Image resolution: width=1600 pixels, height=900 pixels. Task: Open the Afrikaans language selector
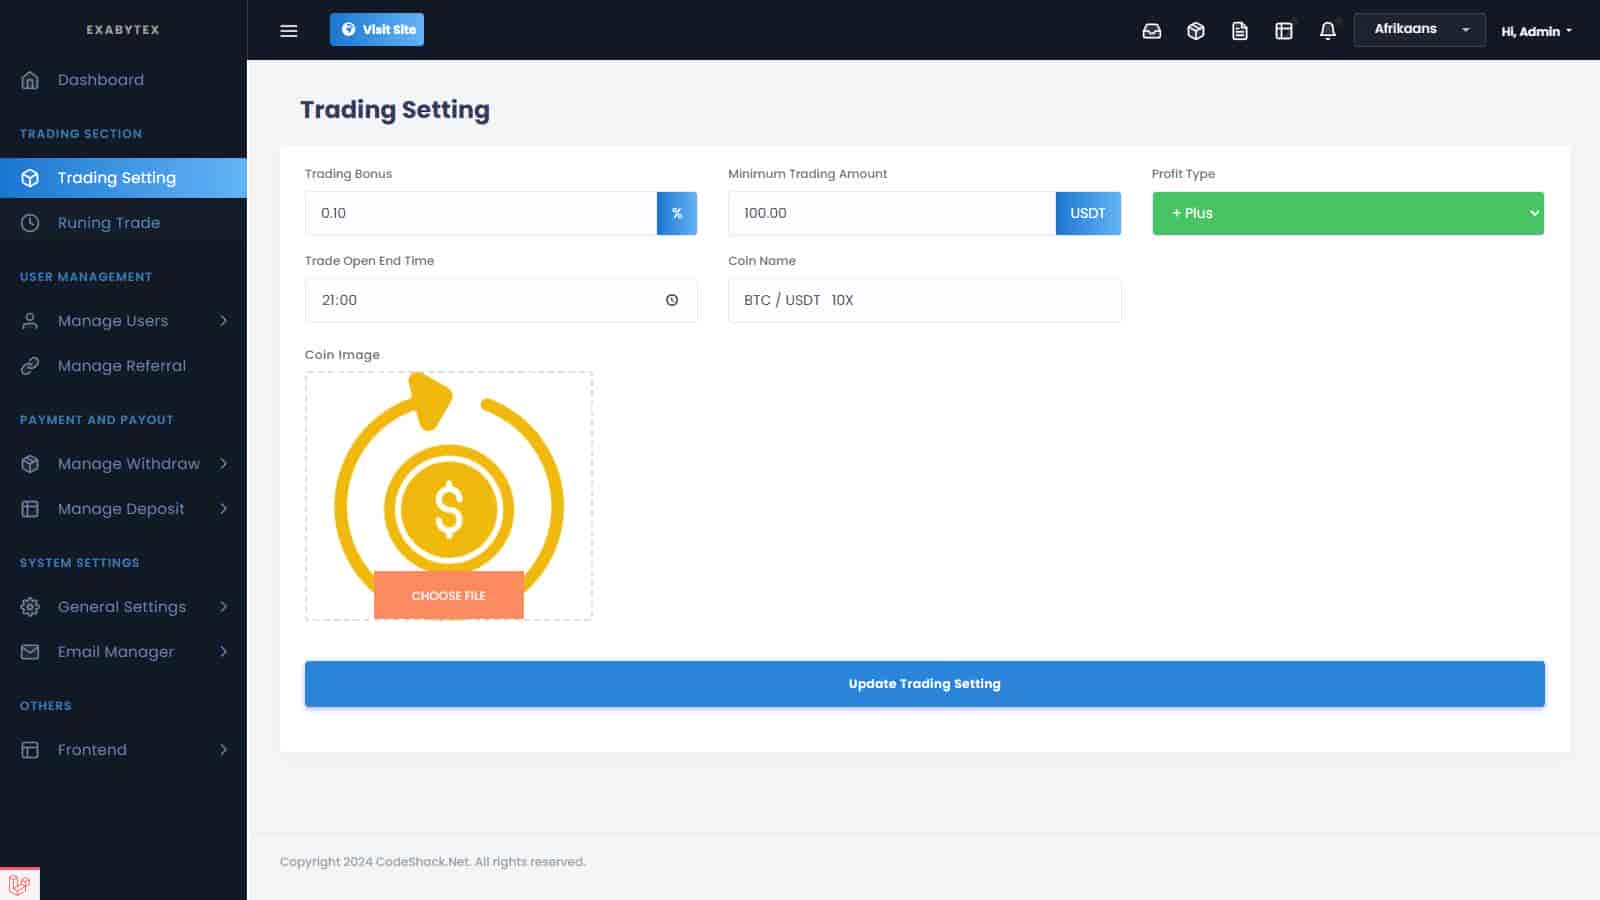1419,30
